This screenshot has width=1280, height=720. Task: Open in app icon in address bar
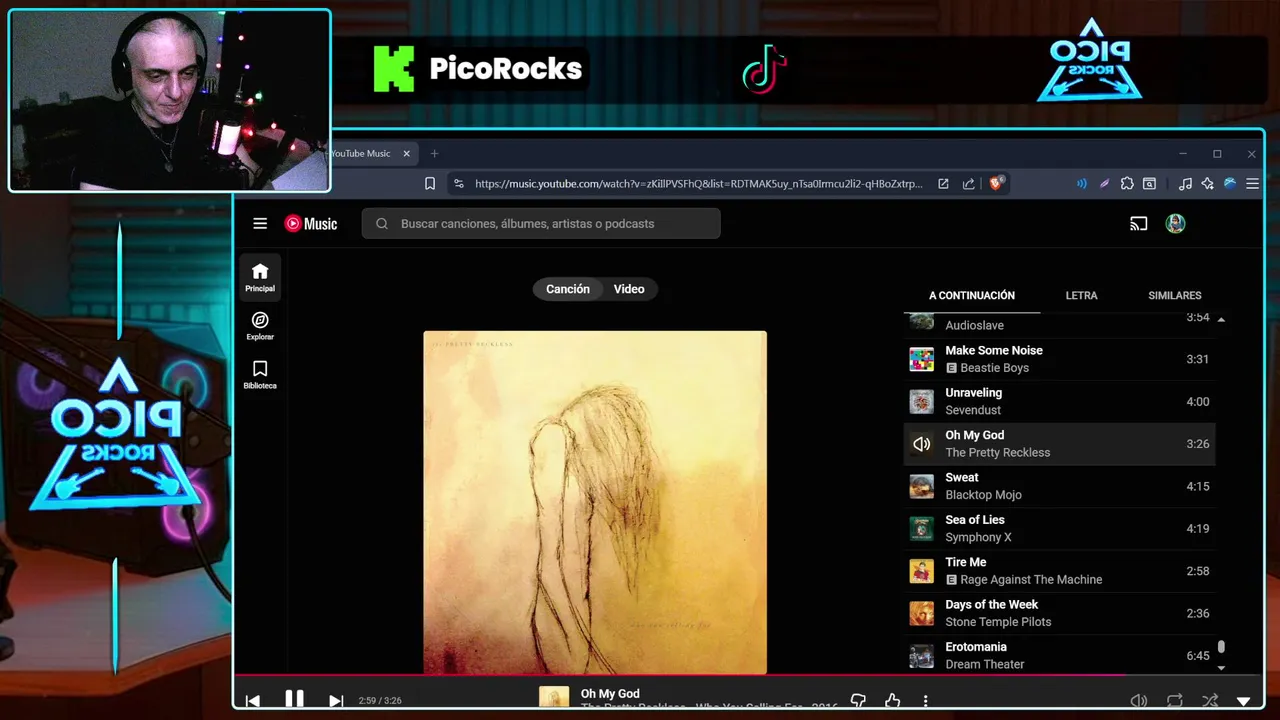943,184
